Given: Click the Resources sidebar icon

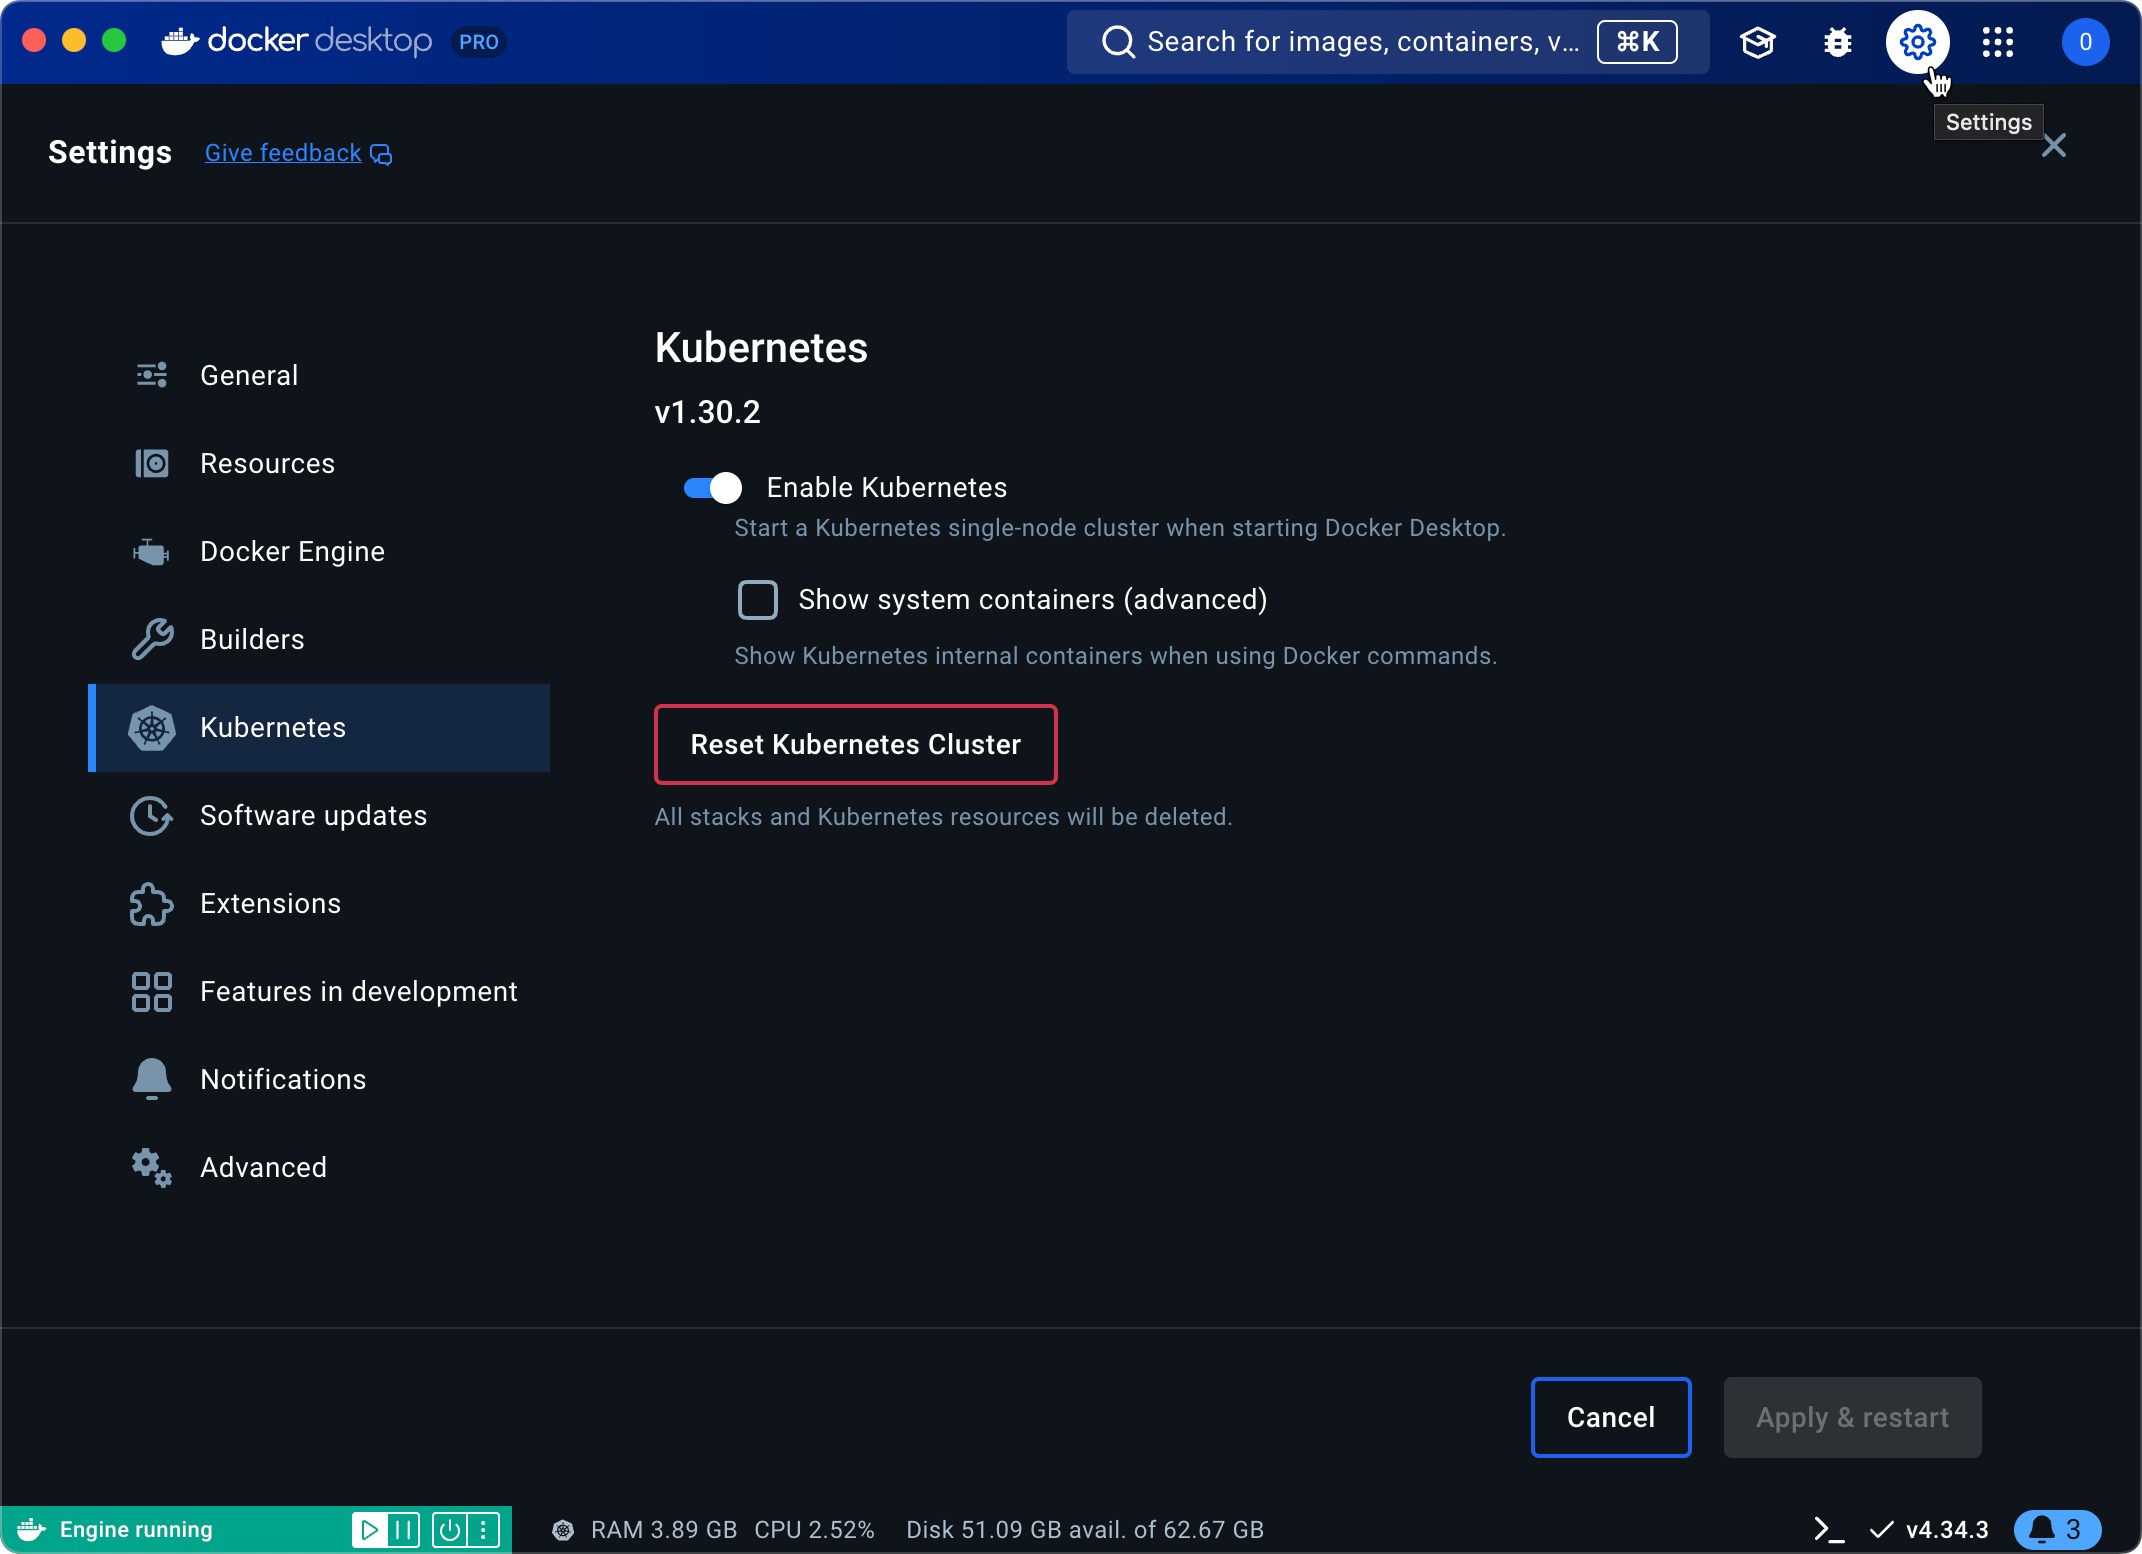Looking at the screenshot, I should pos(153,463).
